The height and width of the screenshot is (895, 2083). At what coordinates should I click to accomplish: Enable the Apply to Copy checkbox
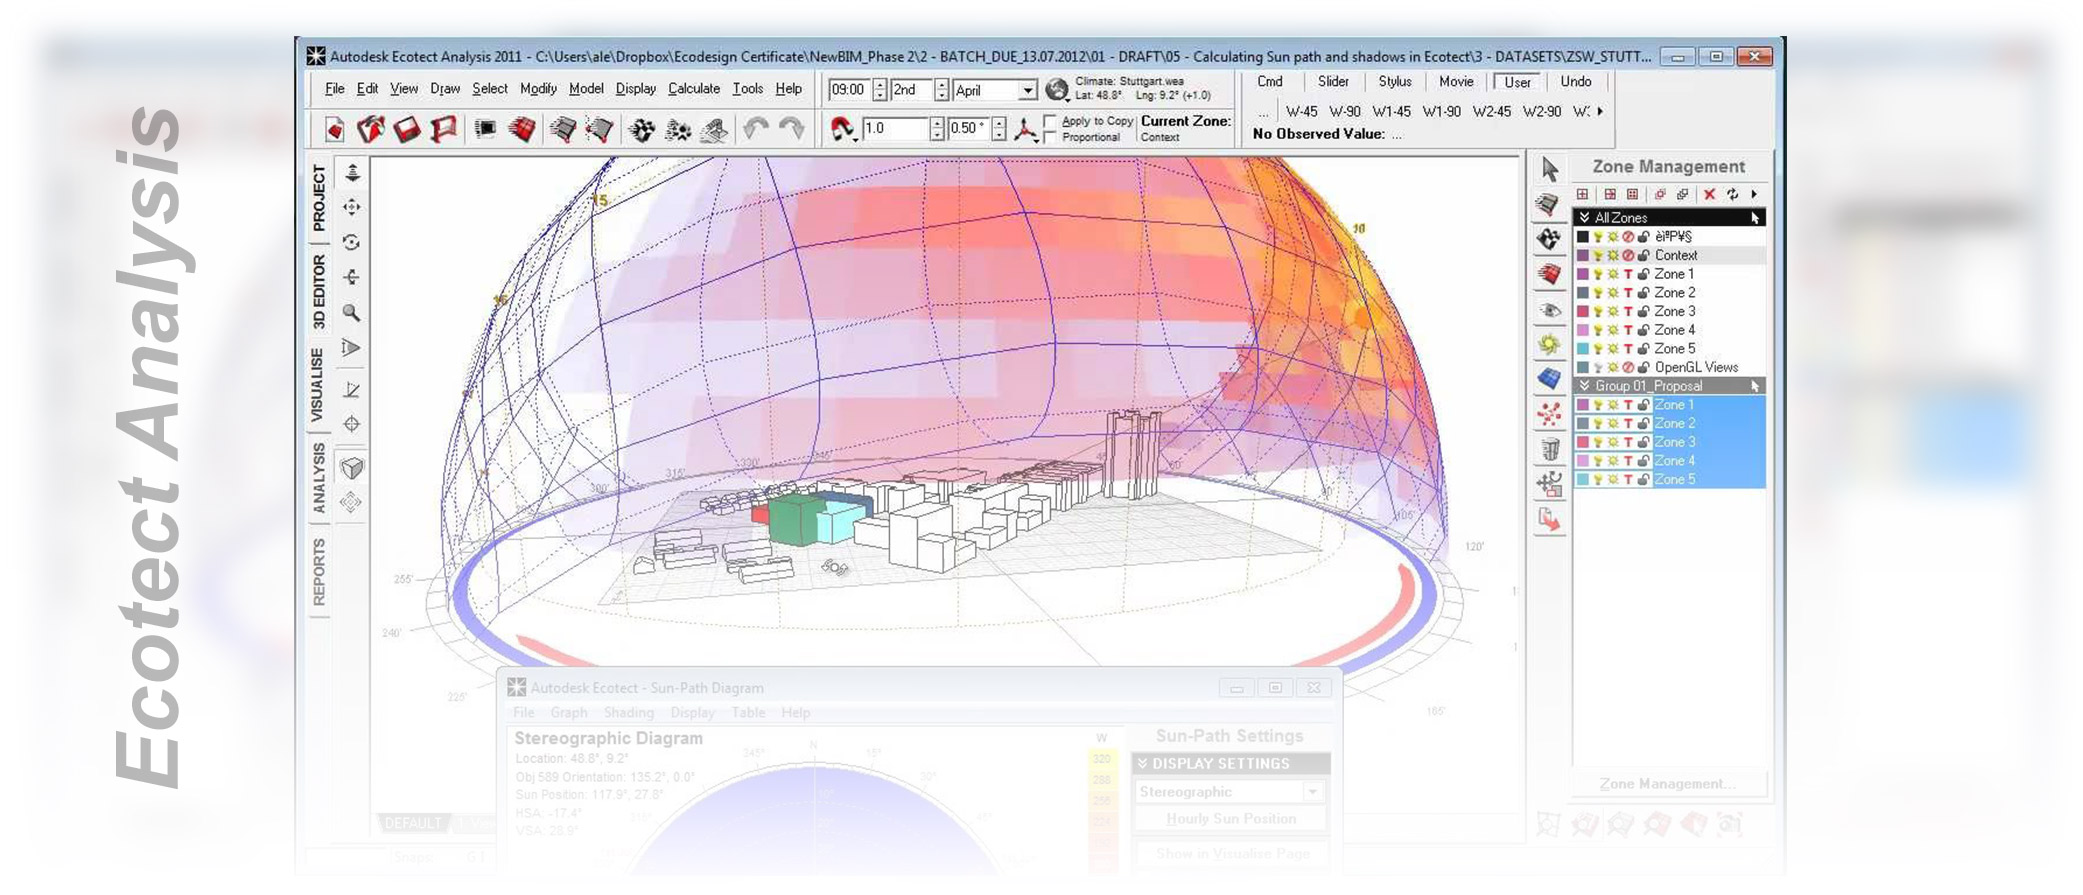click(1050, 122)
